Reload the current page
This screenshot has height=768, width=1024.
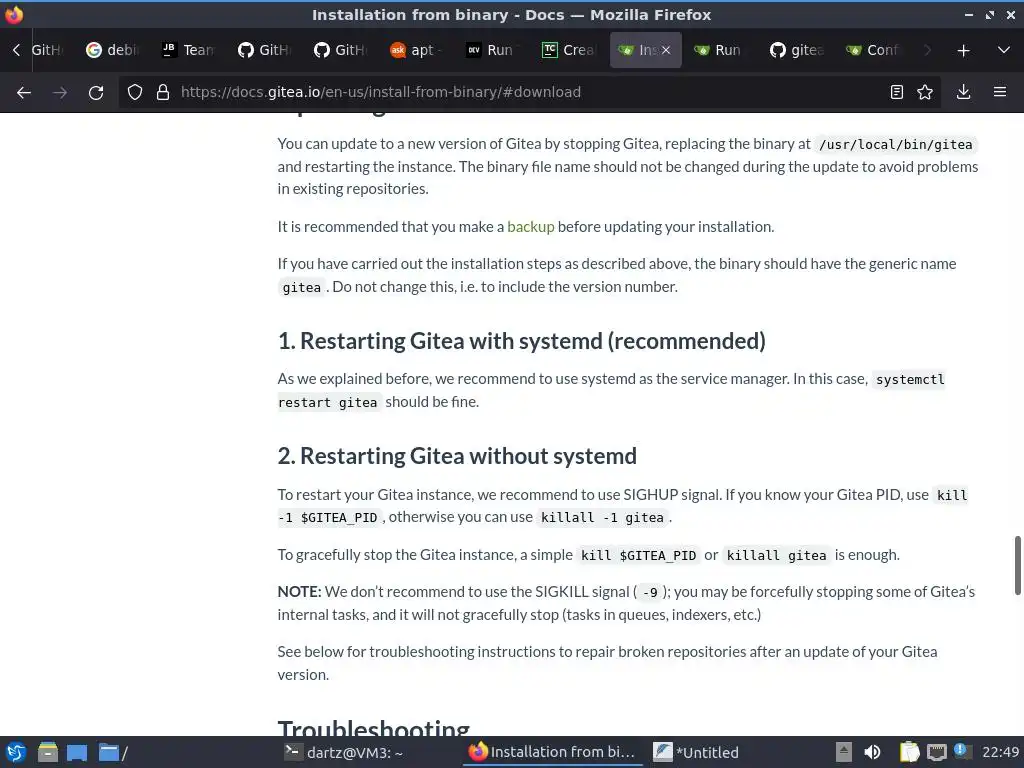click(x=96, y=92)
